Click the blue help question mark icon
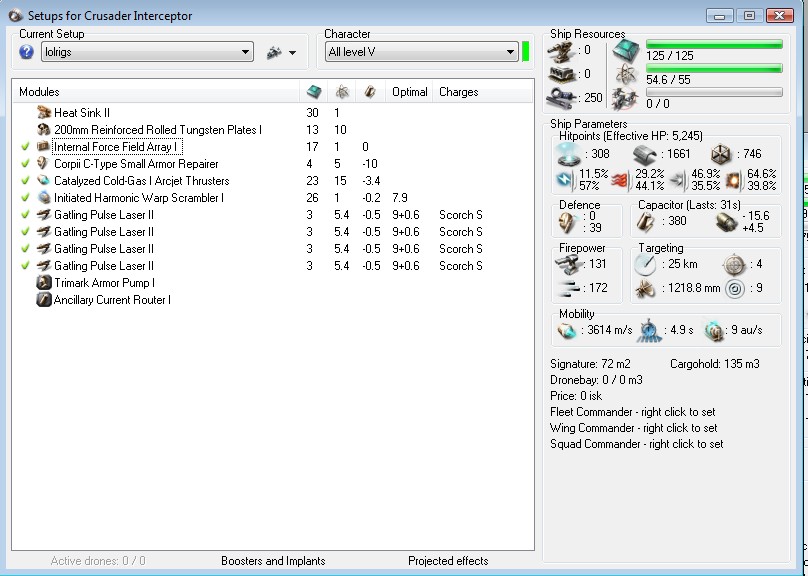Viewport: 808px width, 576px height. click(x=27, y=52)
